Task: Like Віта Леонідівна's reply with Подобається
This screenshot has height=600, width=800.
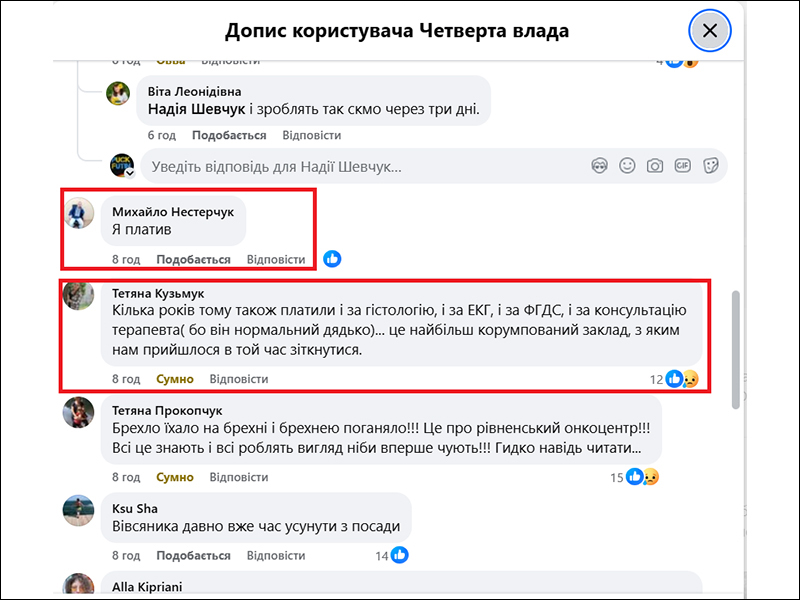Action: [229, 135]
